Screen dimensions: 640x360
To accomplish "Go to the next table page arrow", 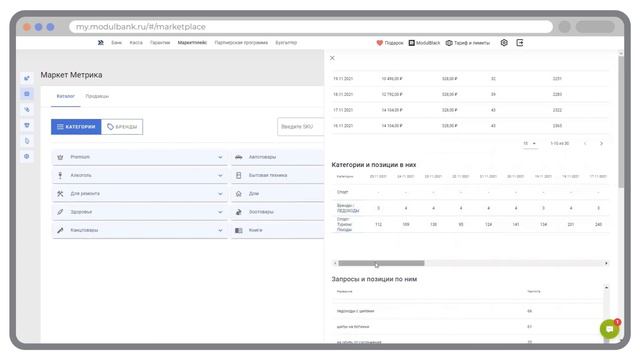I will click(601, 144).
